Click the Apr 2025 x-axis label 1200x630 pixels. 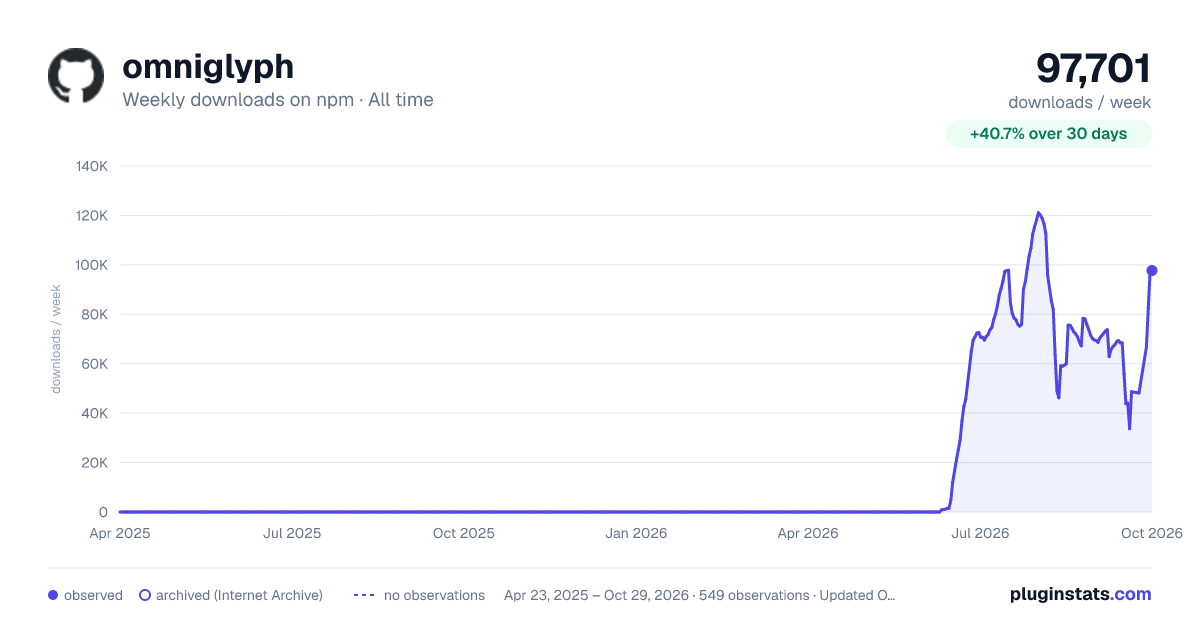(120, 533)
